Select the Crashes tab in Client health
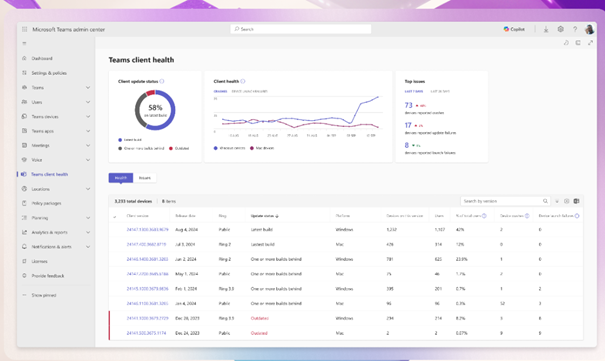This screenshot has height=361, width=605. coord(220,91)
